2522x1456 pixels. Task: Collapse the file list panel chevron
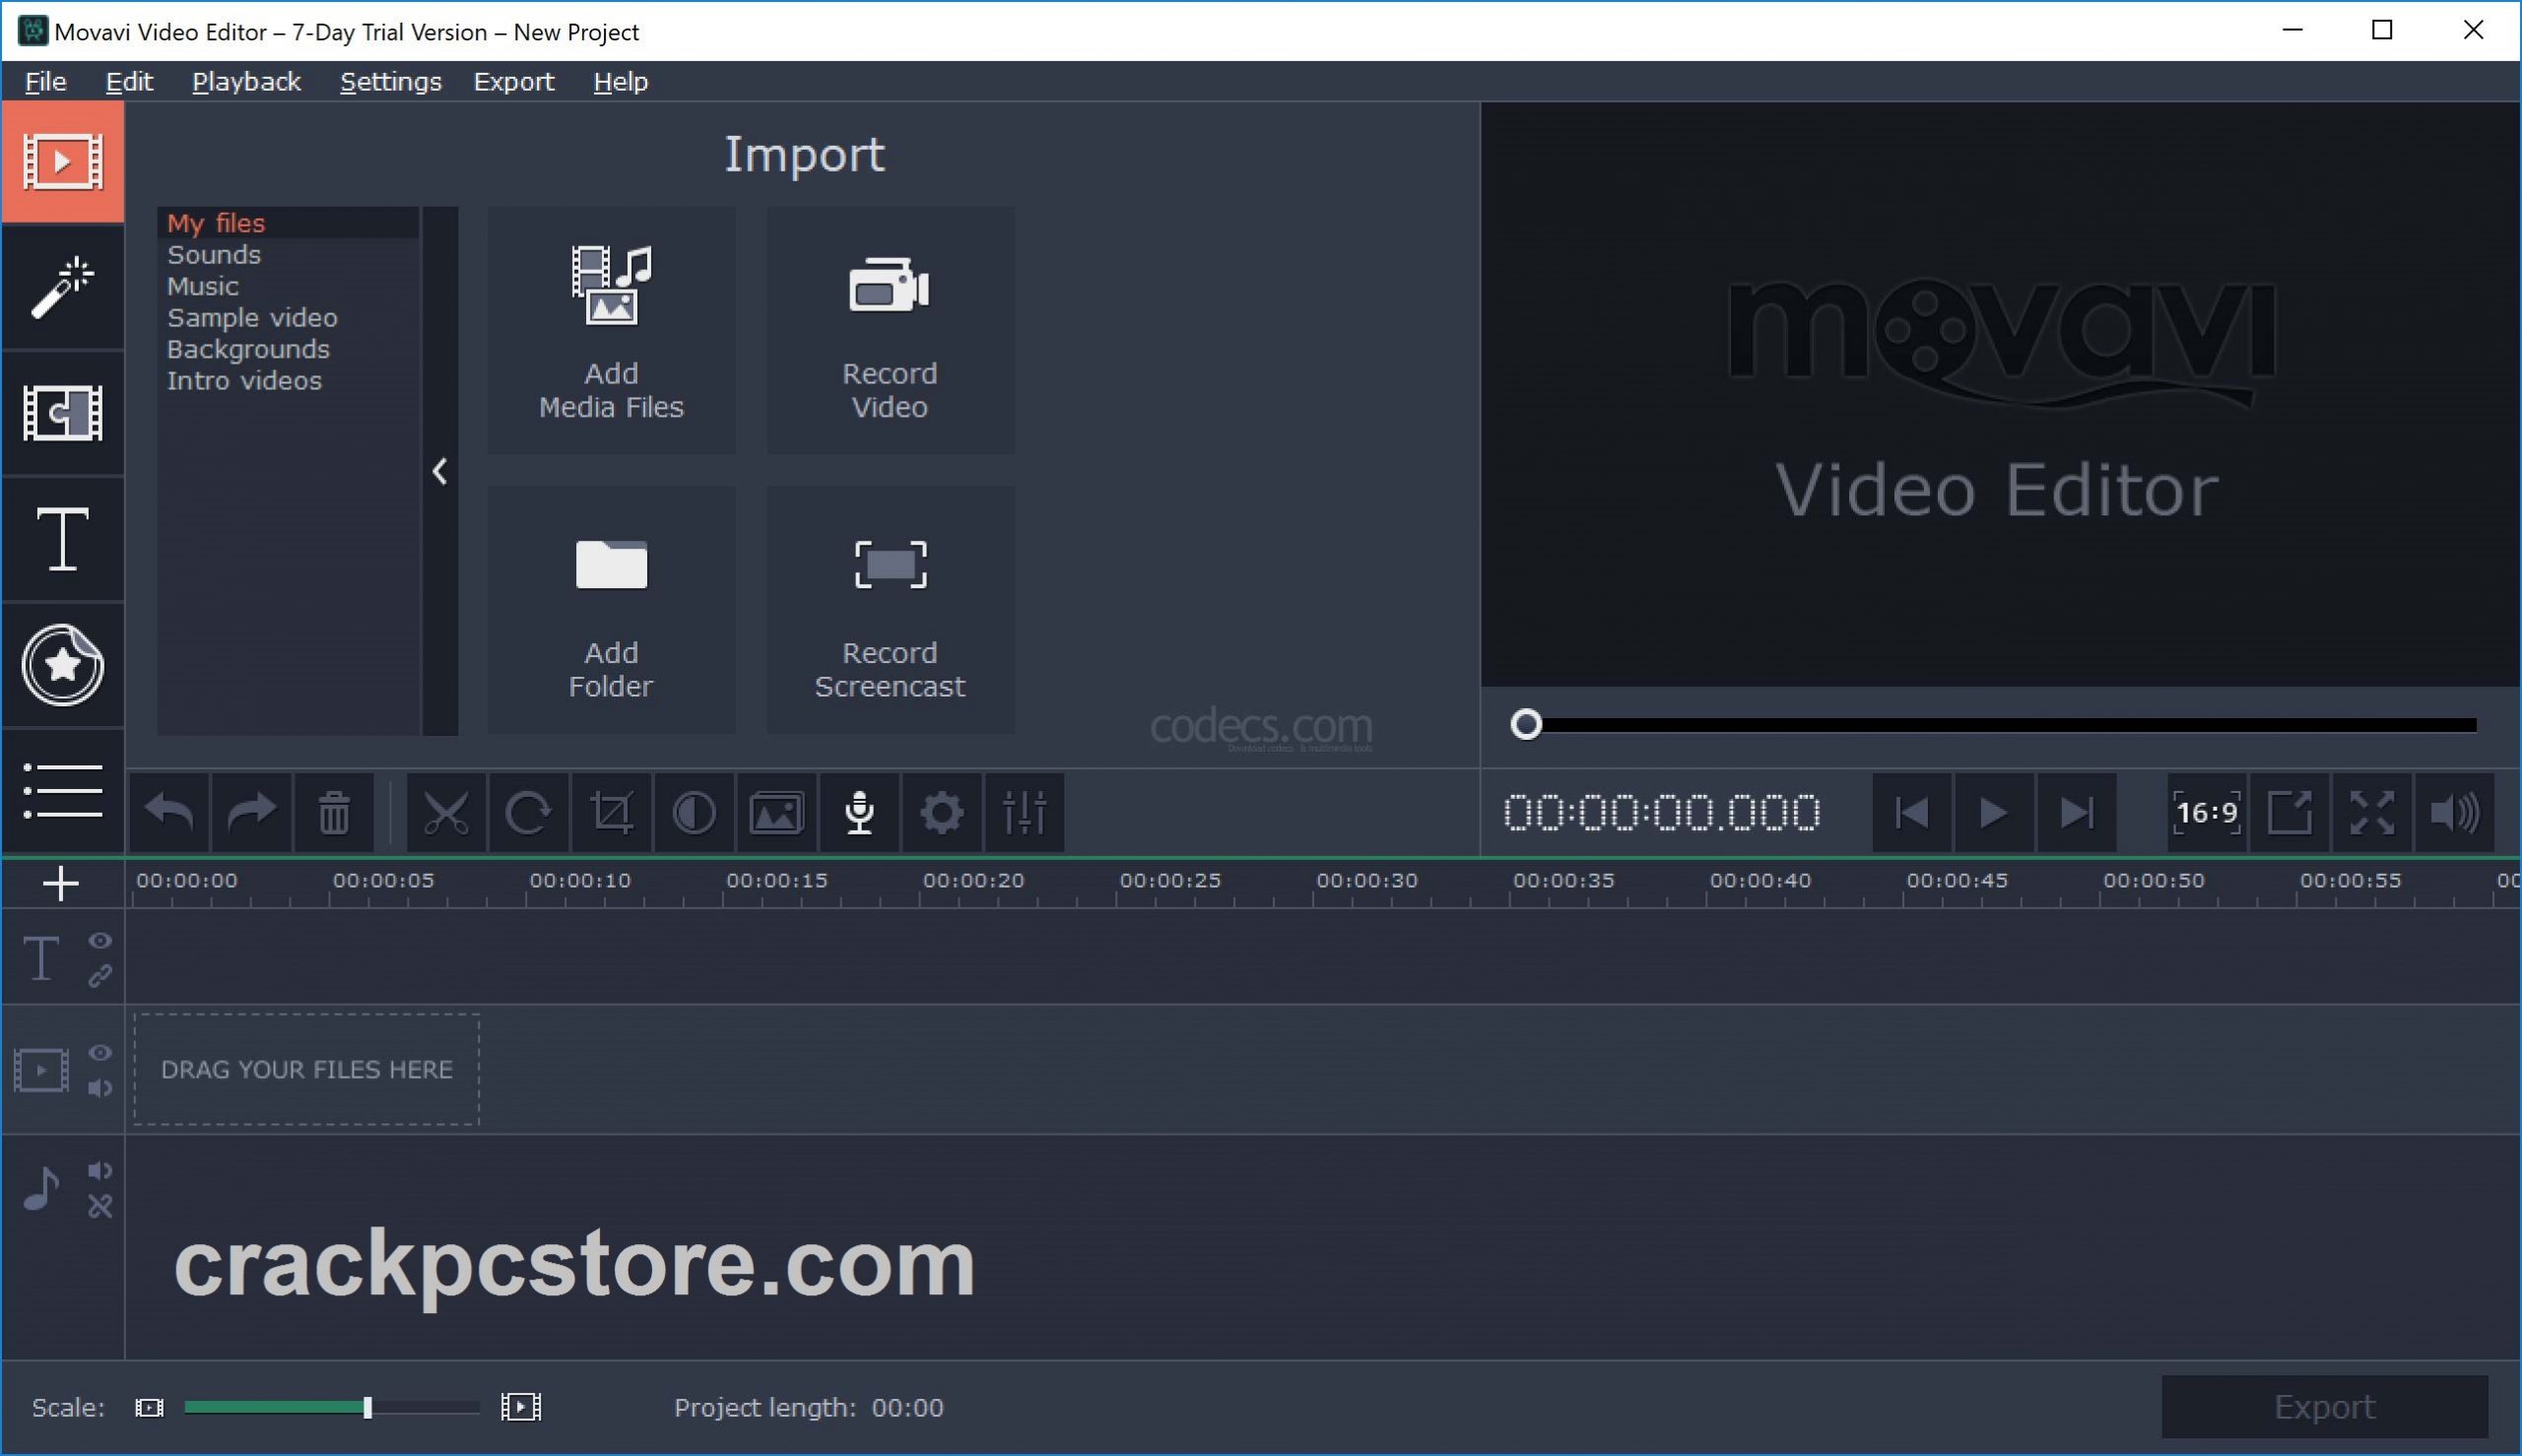(440, 471)
